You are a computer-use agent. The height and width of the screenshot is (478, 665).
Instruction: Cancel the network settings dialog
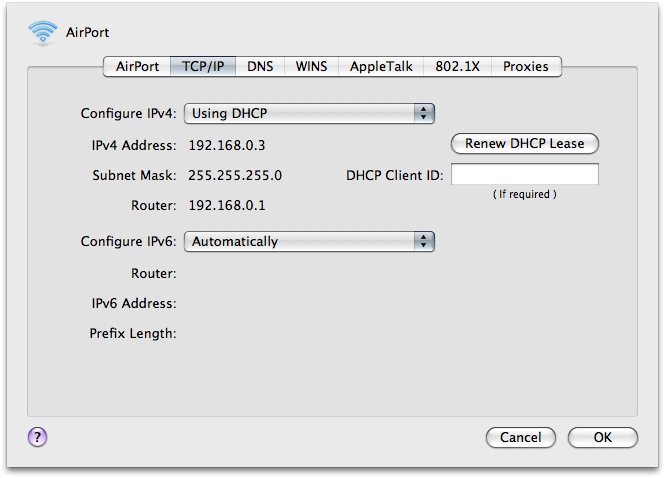521,437
